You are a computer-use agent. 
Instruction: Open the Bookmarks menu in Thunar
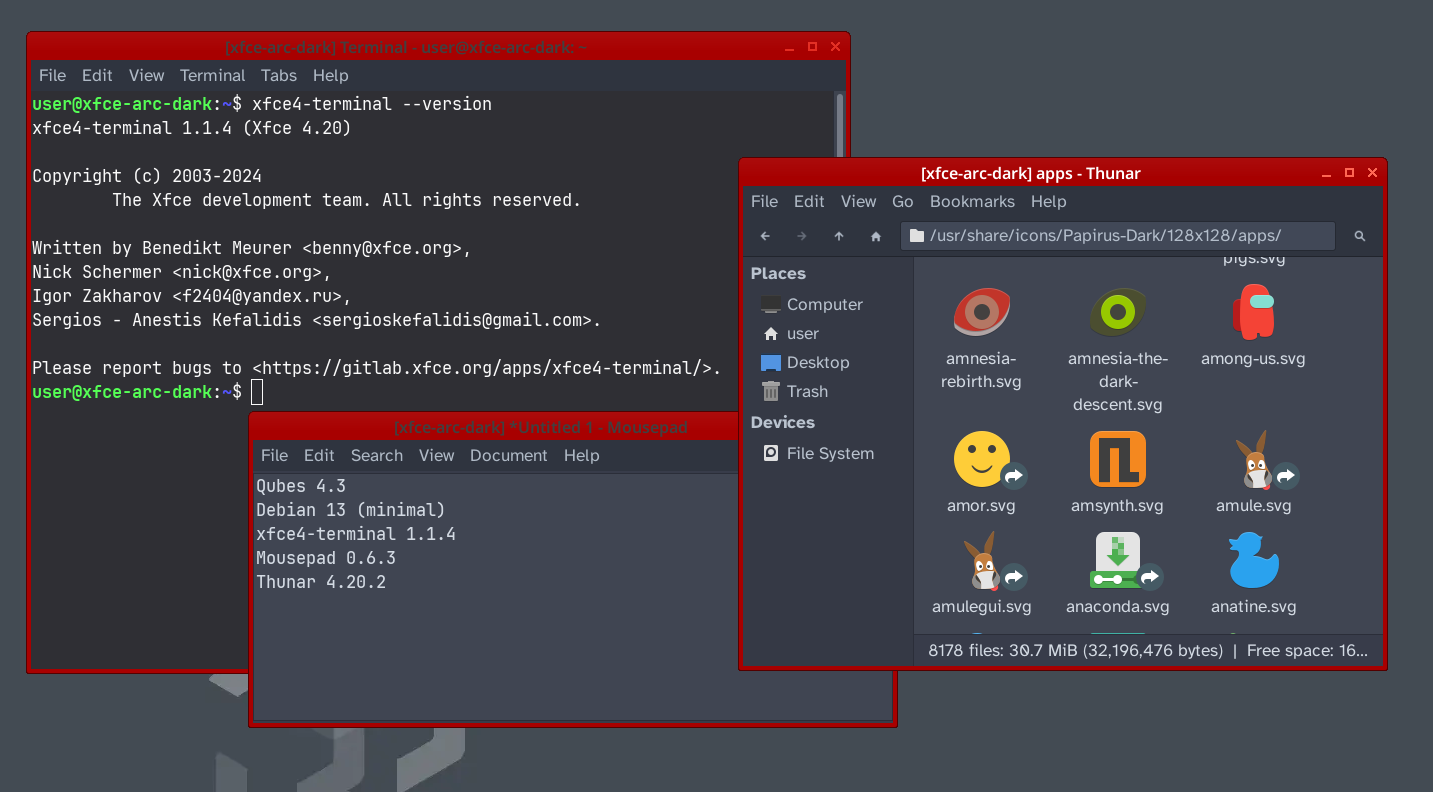coord(972,201)
